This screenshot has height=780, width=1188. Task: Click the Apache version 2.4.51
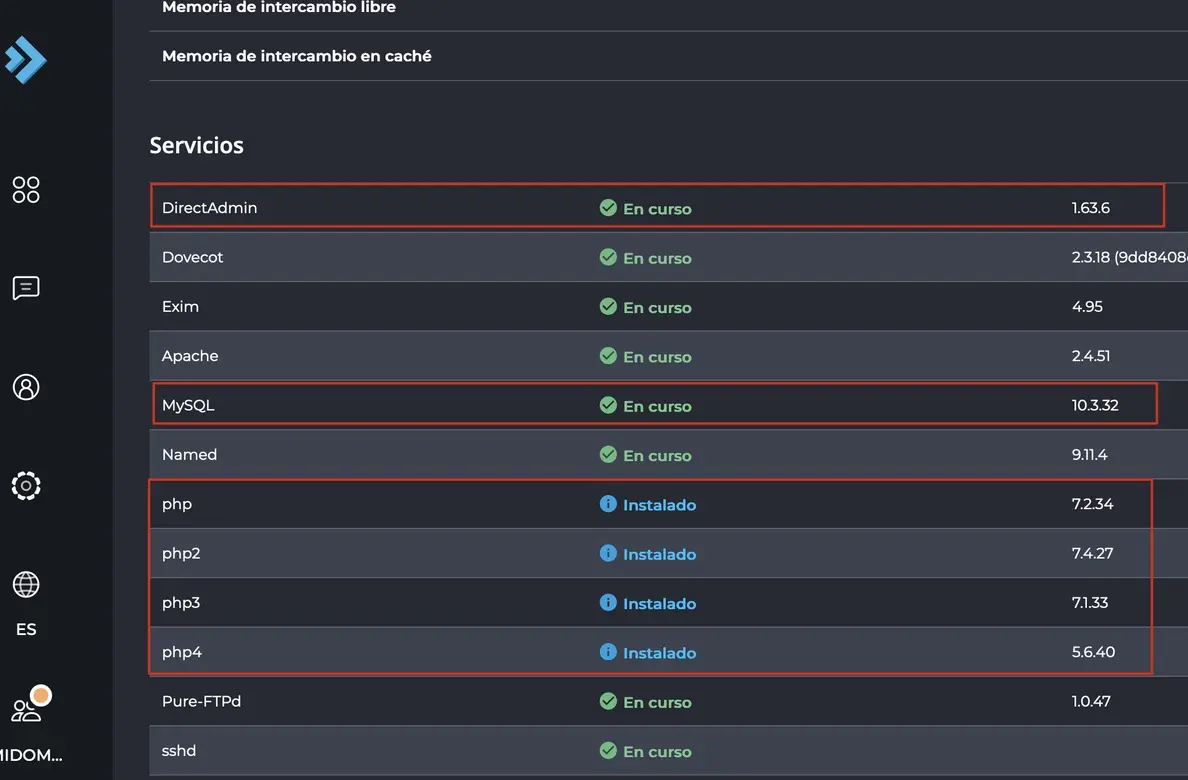click(1090, 356)
